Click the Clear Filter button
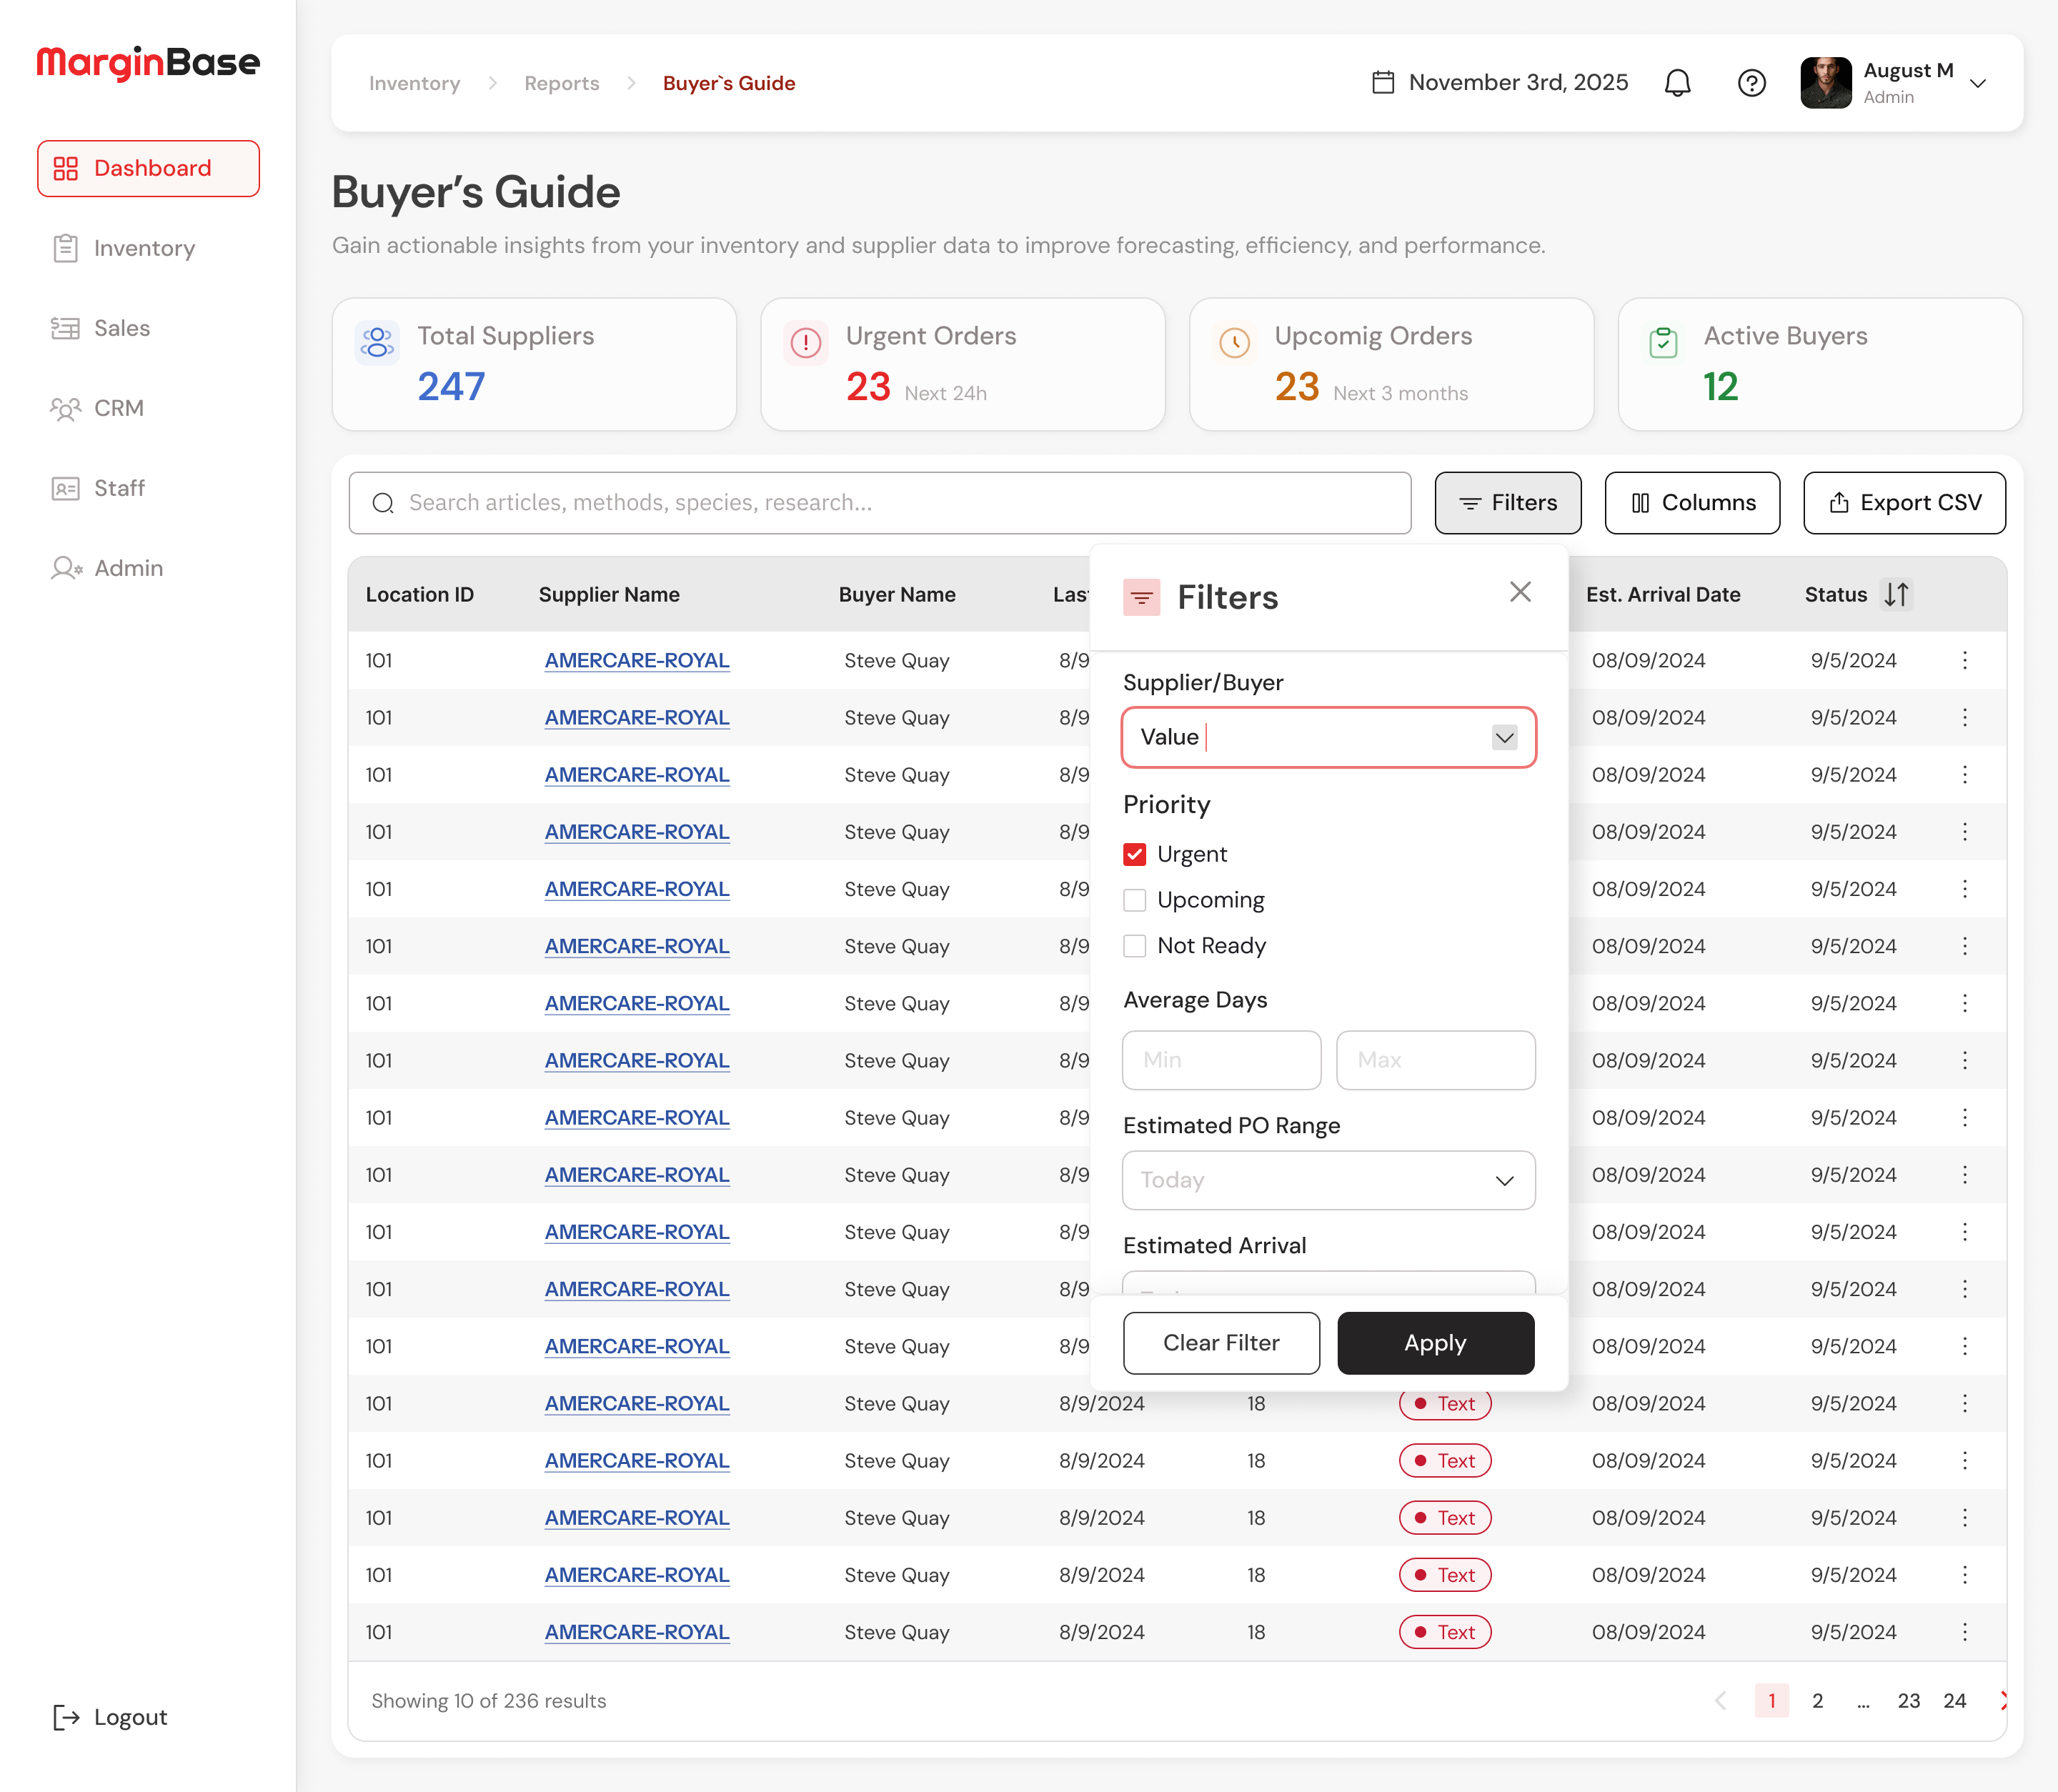The image size is (2058, 1792). click(x=1221, y=1343)
